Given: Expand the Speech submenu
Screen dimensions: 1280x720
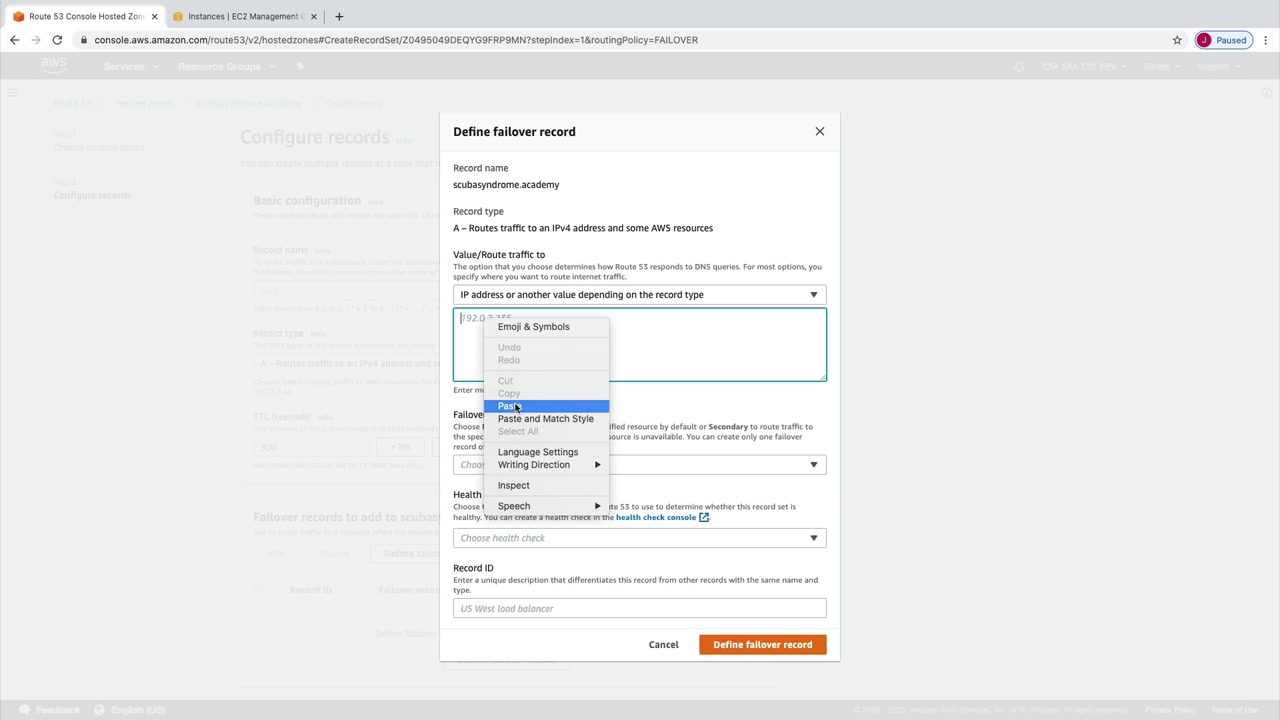Looking at the screenshot, I should click(546, 506).
